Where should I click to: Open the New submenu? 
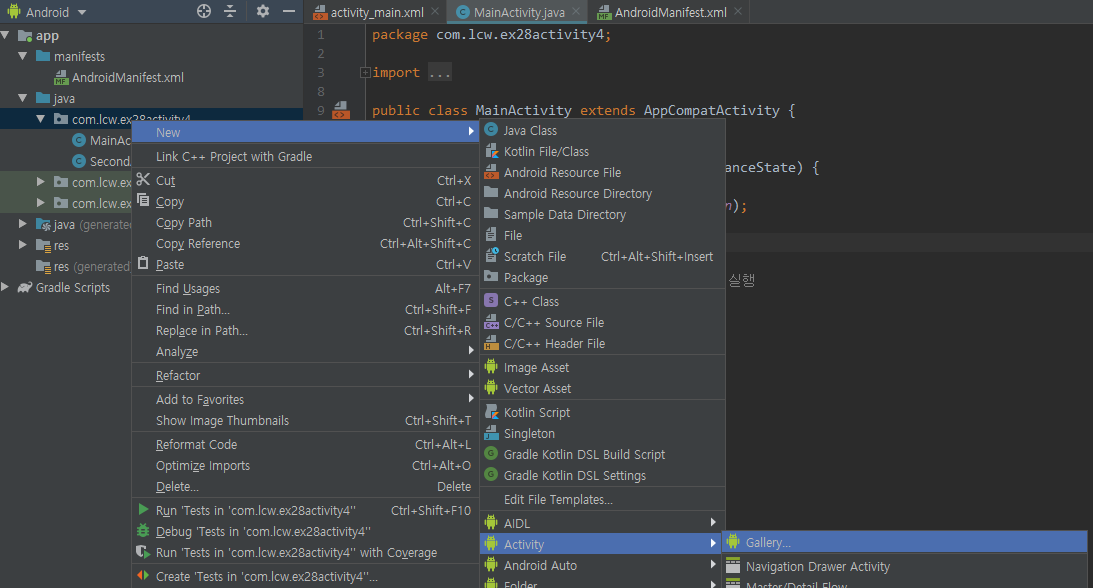click(305, 132)
